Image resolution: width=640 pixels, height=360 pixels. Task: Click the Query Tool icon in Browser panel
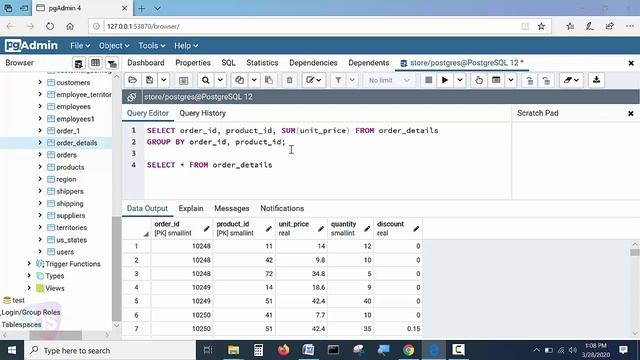[78, 63]
